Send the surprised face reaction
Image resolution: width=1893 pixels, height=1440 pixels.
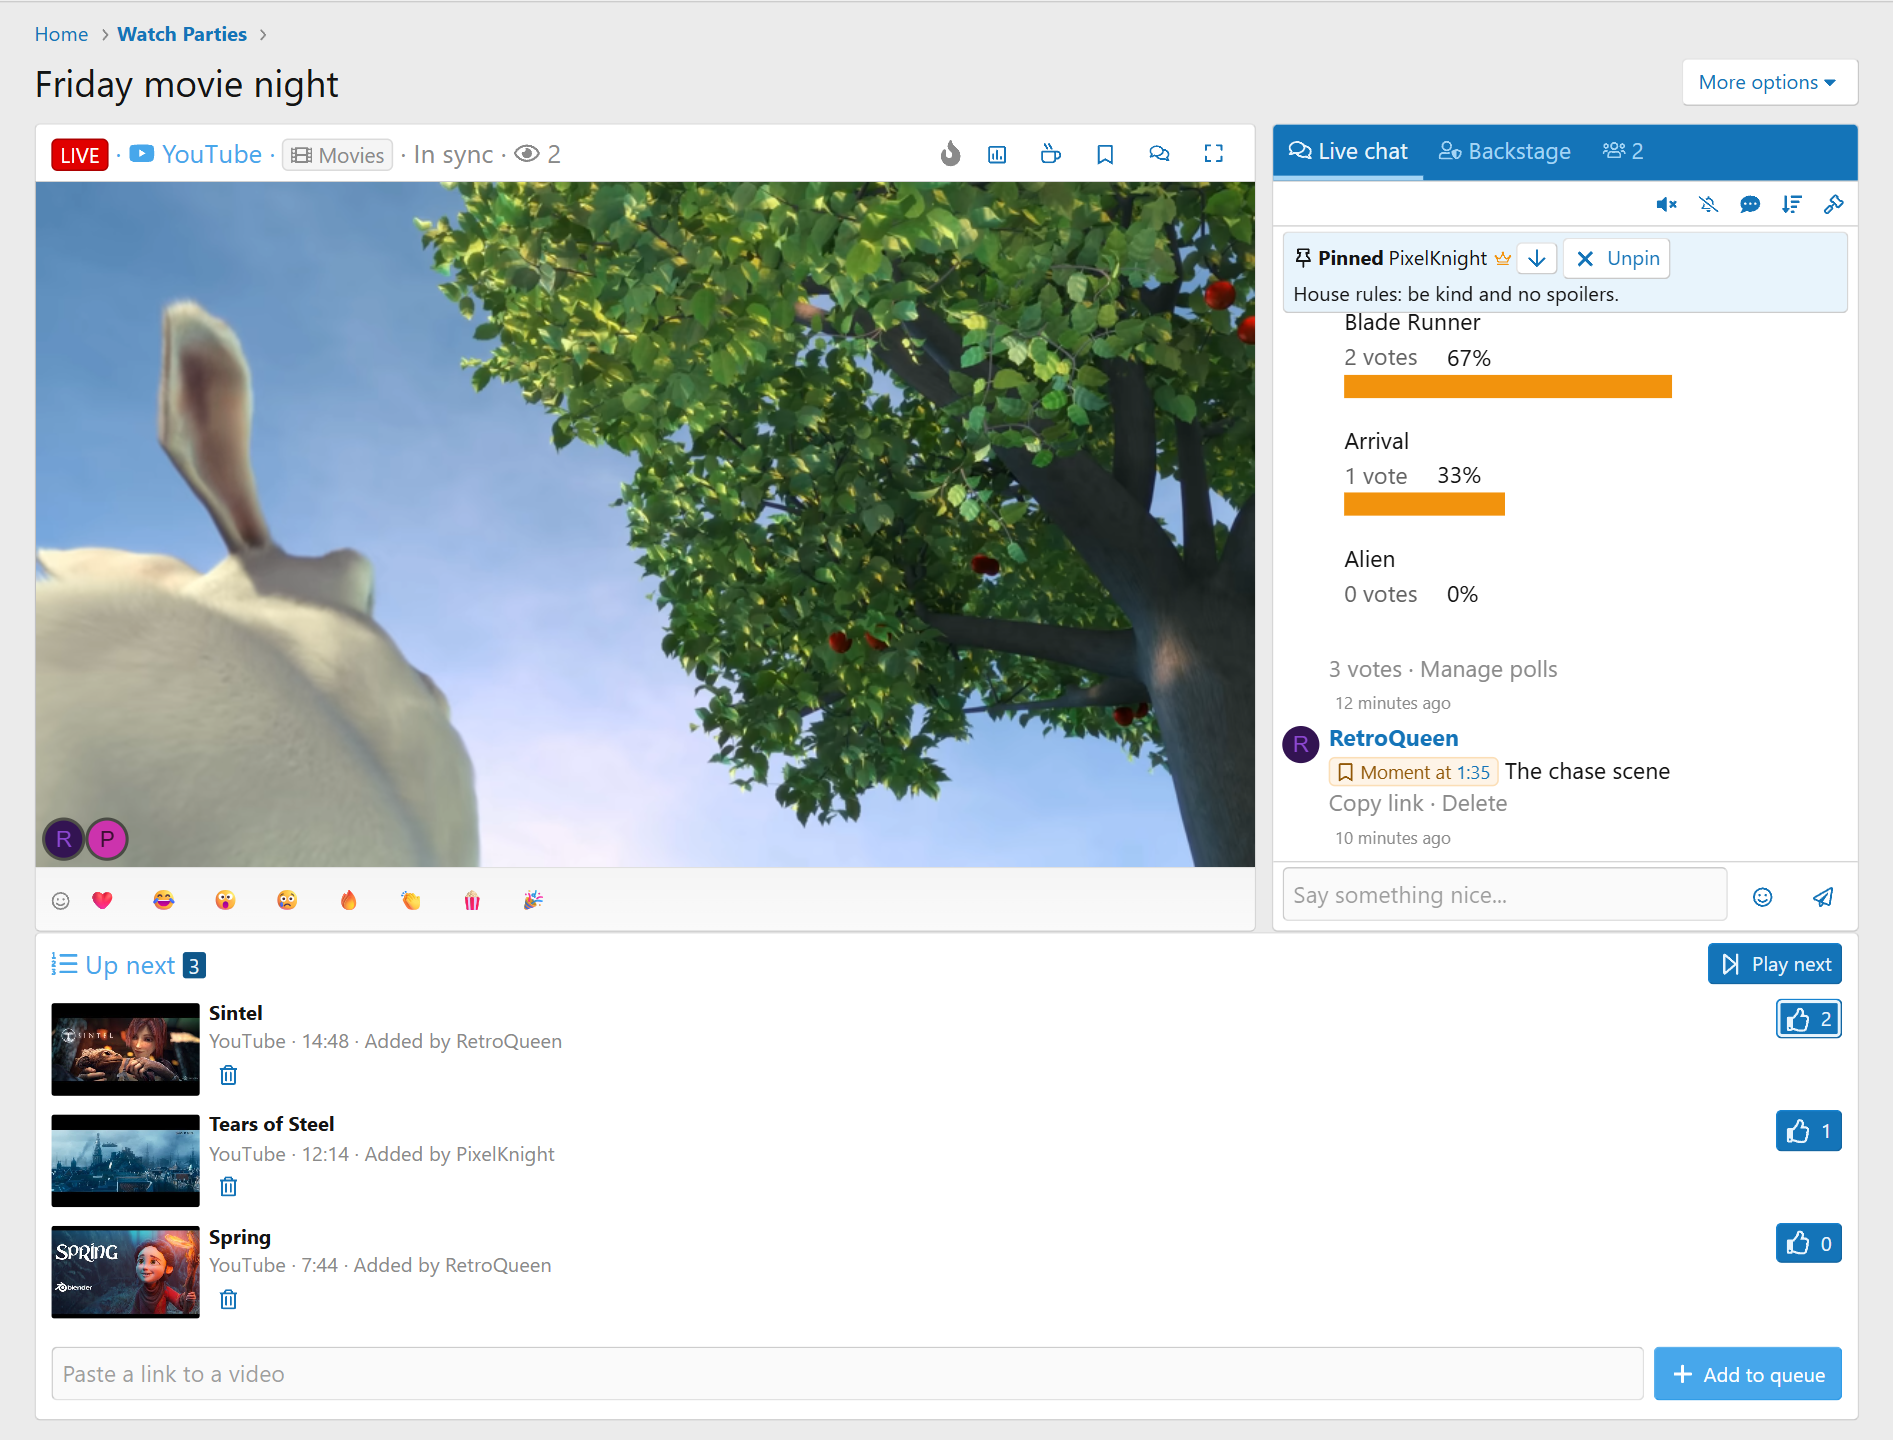coord(225,900)
